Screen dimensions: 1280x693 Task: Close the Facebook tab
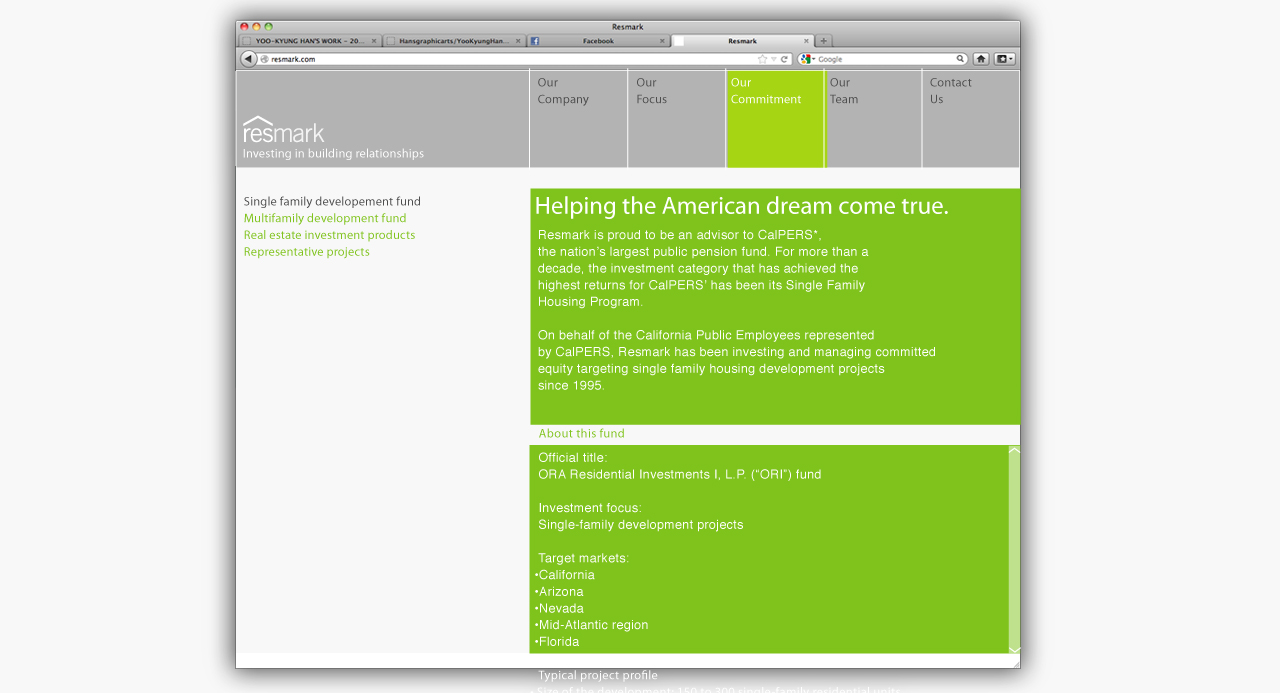point(662,41)
